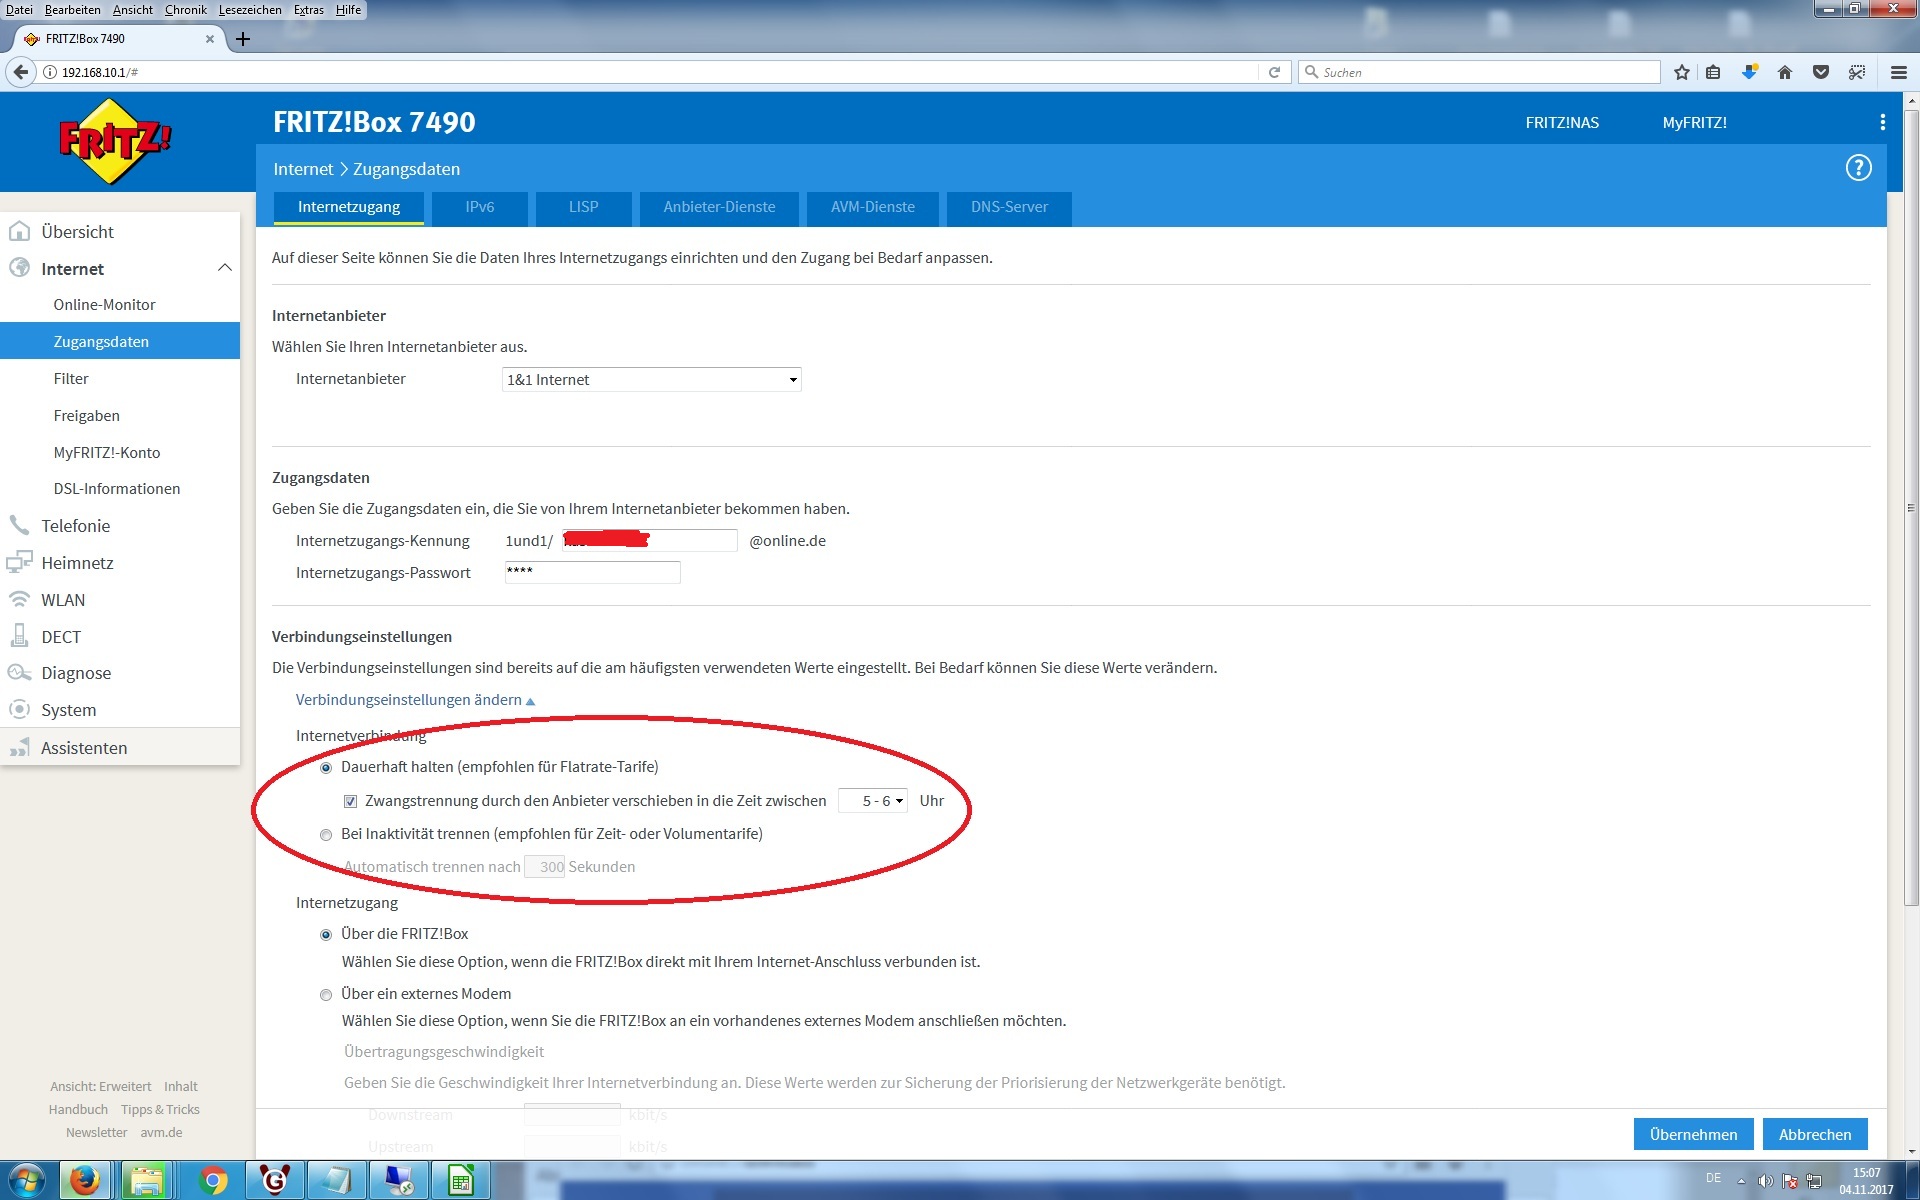Open the Chronik browser menu
The height and width of the screenshot is (1200, 1920).
pyautogui.click(x=186, y=9)
